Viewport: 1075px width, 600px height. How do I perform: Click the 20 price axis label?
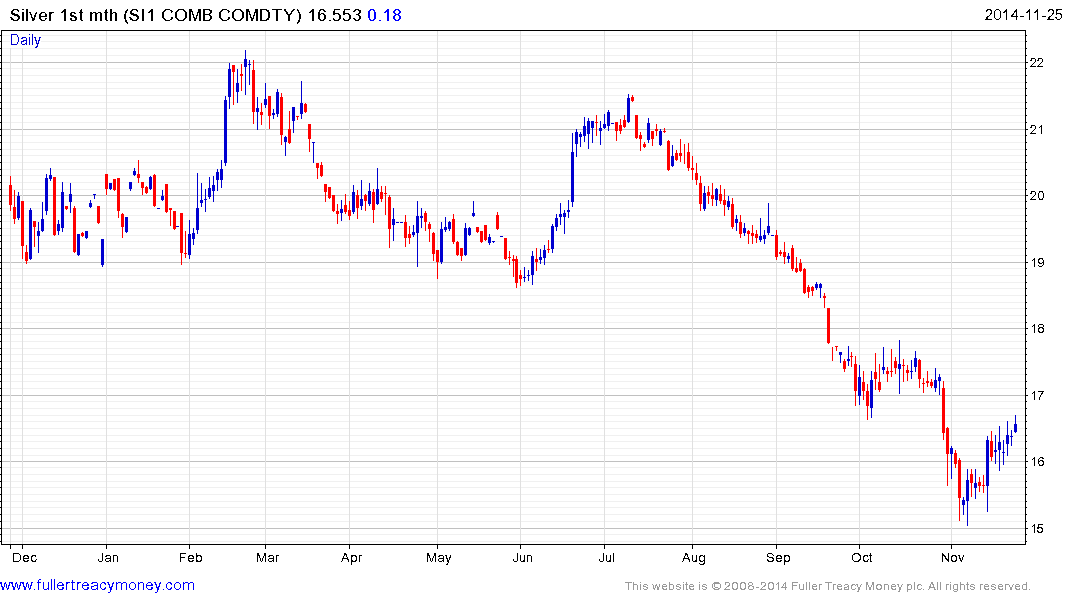point(1037,196)
